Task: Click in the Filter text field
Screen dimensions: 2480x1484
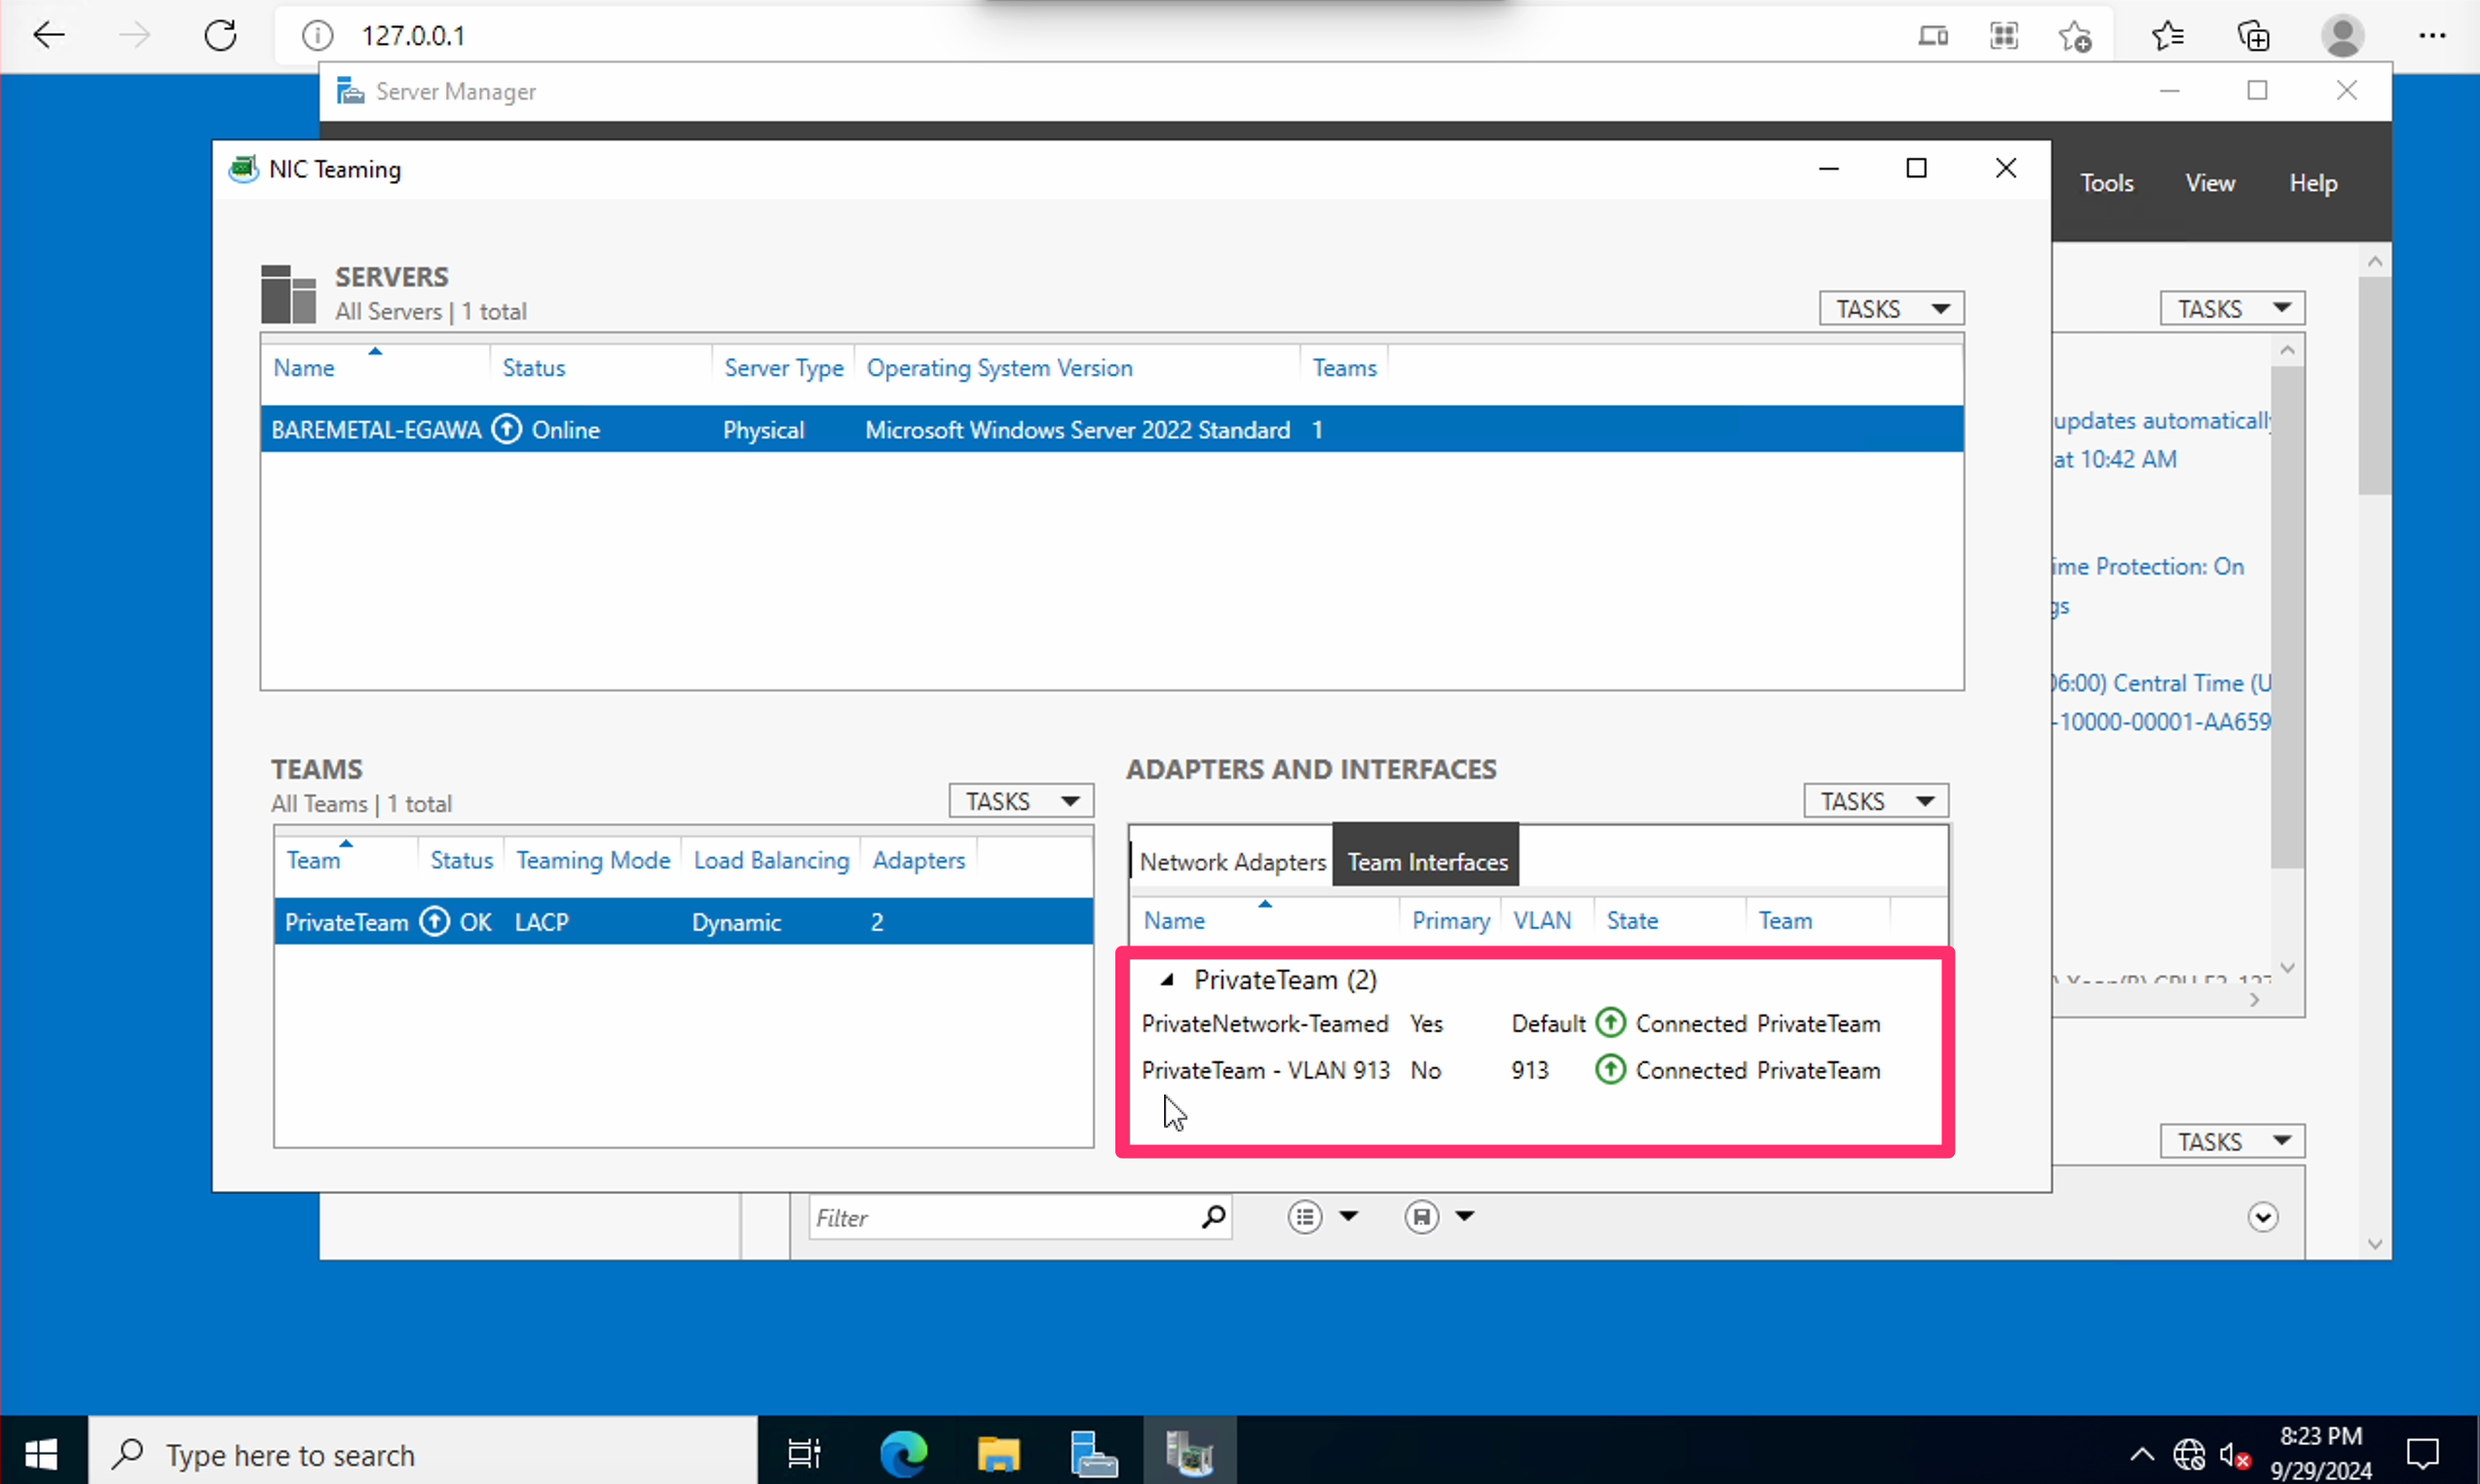Action: click(x=1000, y=1217)
